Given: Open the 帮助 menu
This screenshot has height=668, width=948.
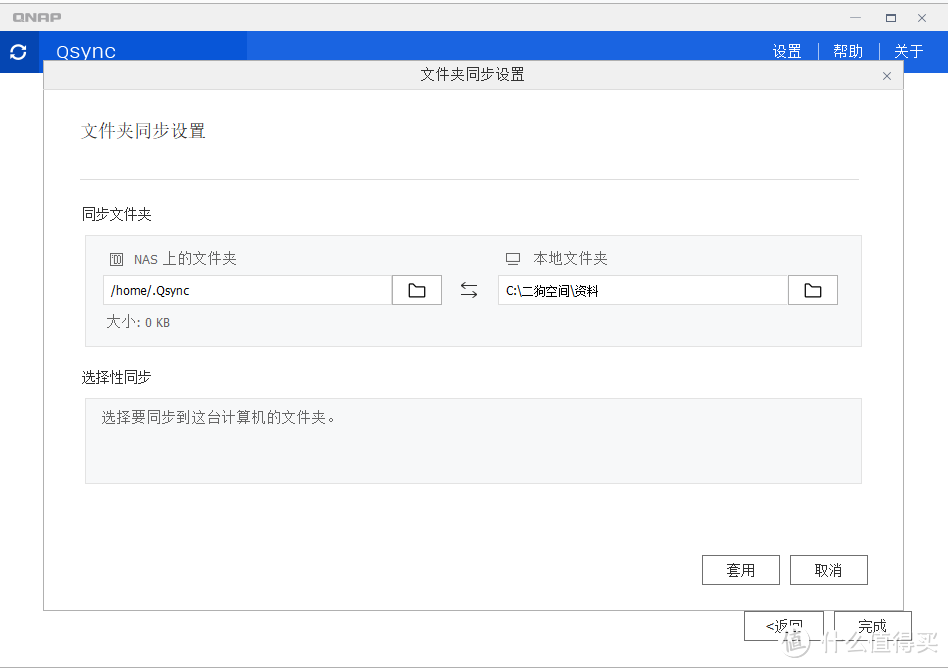Looking at the screenshot, I should point(848,51).
